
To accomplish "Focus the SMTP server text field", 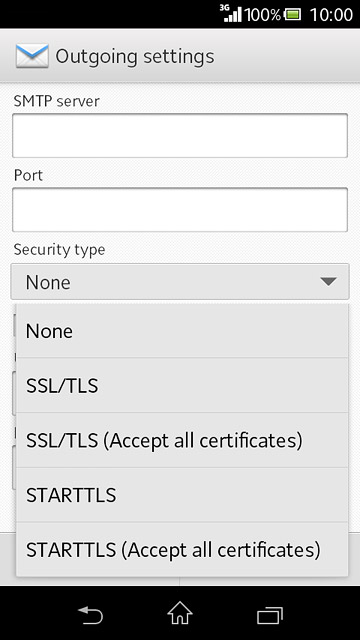I will coord(180,136).
